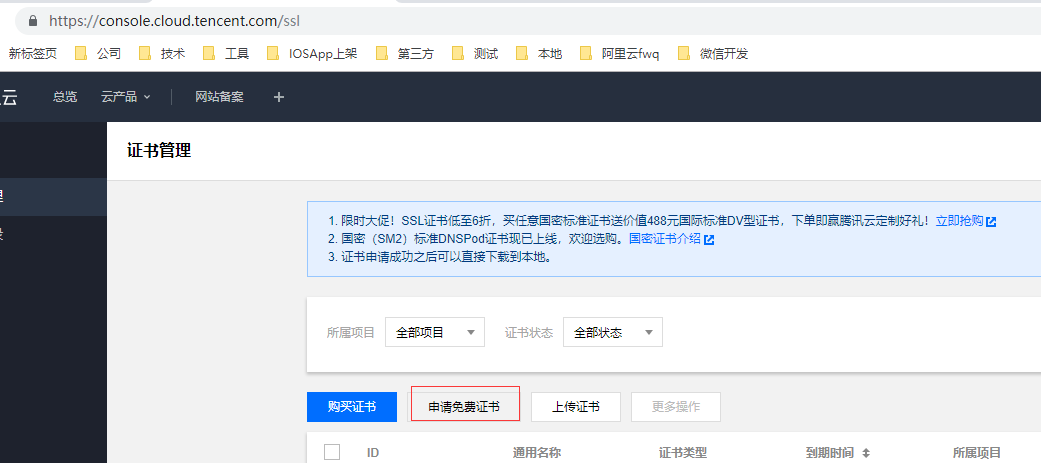Open the 微信开发 bookmark folder
The width and height of the screenshot is (1041, 463).
714,54
